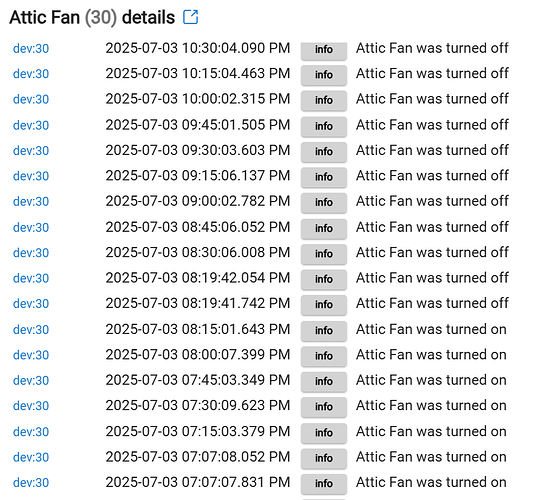Select info badge at 07:30:09.623 PM
This screenshot has width=541, height=500.
tap(324, 407)
